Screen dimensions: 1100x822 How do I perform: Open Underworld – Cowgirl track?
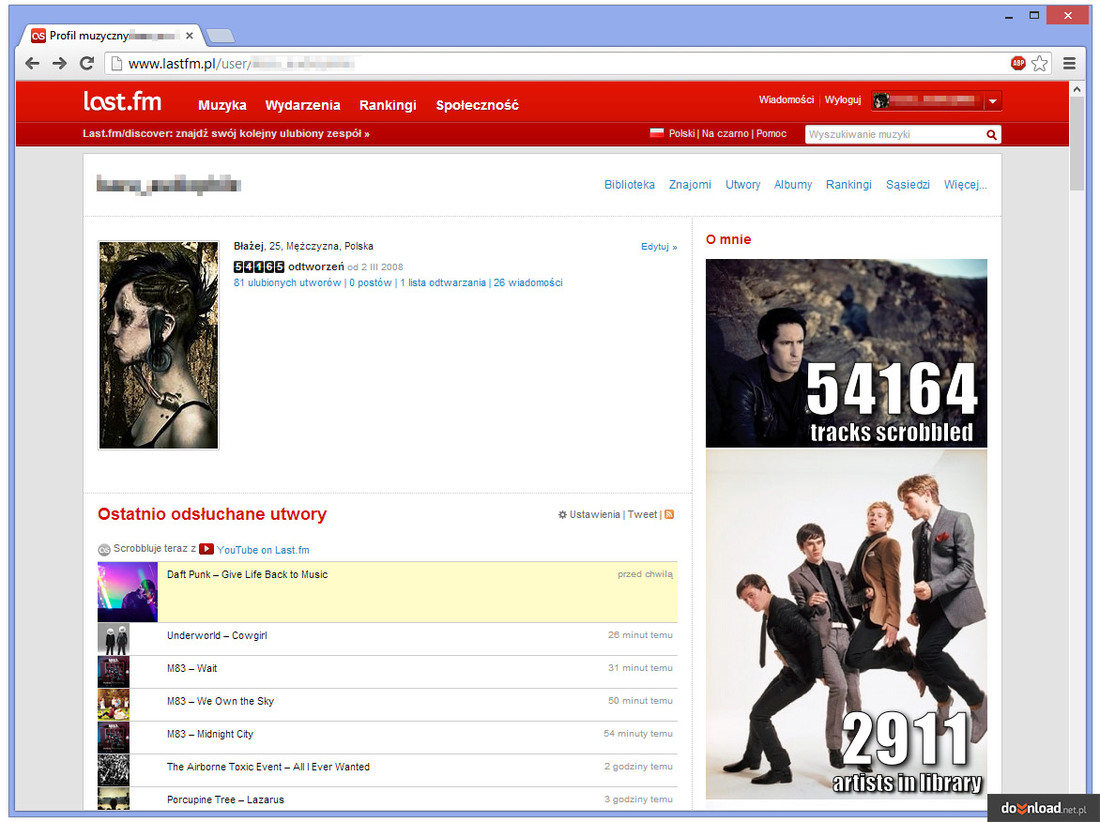pos(217,635)
